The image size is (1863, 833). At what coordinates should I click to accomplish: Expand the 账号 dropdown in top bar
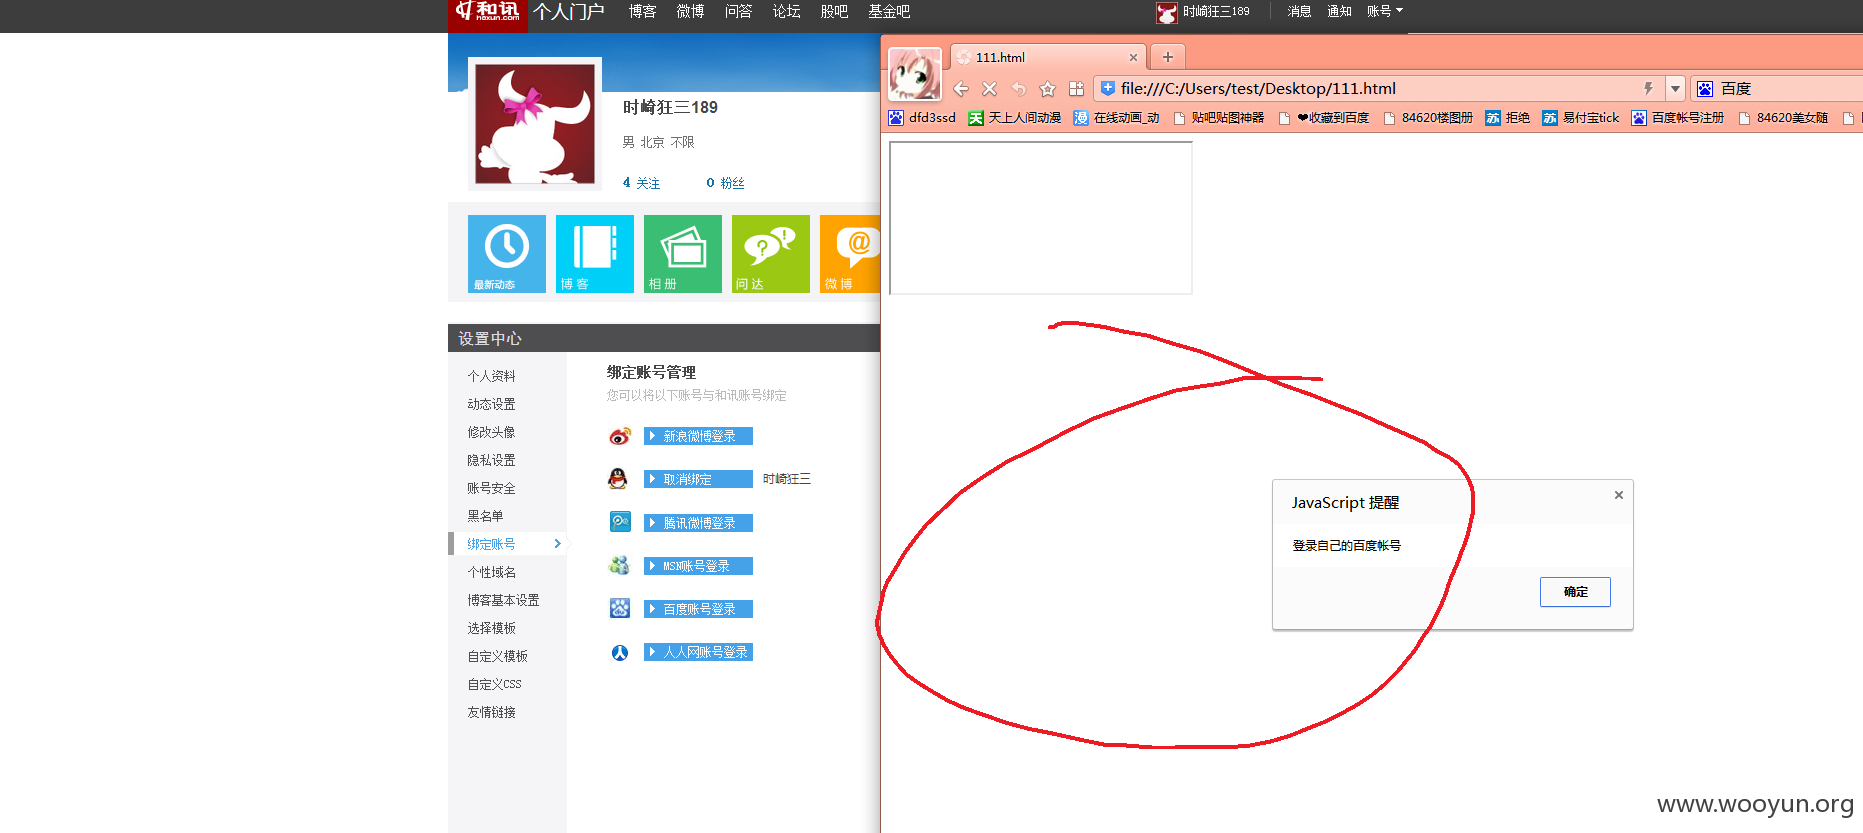[x=1385, y=11]
